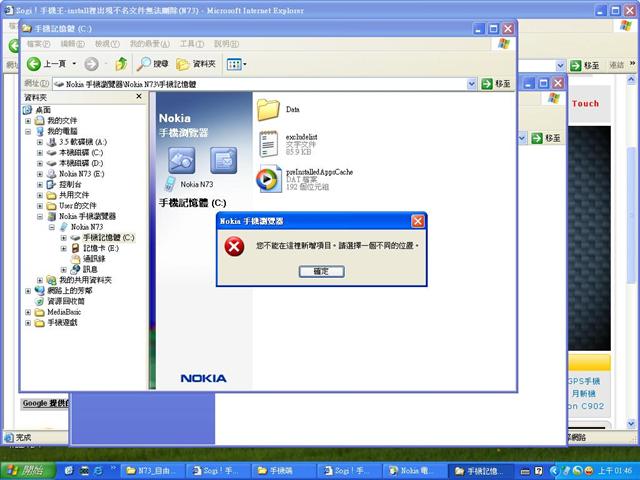Click the taskbar clock 上午 01:46
The width and height of the screenshot is (640, 480).
click(x=615, y=471)
